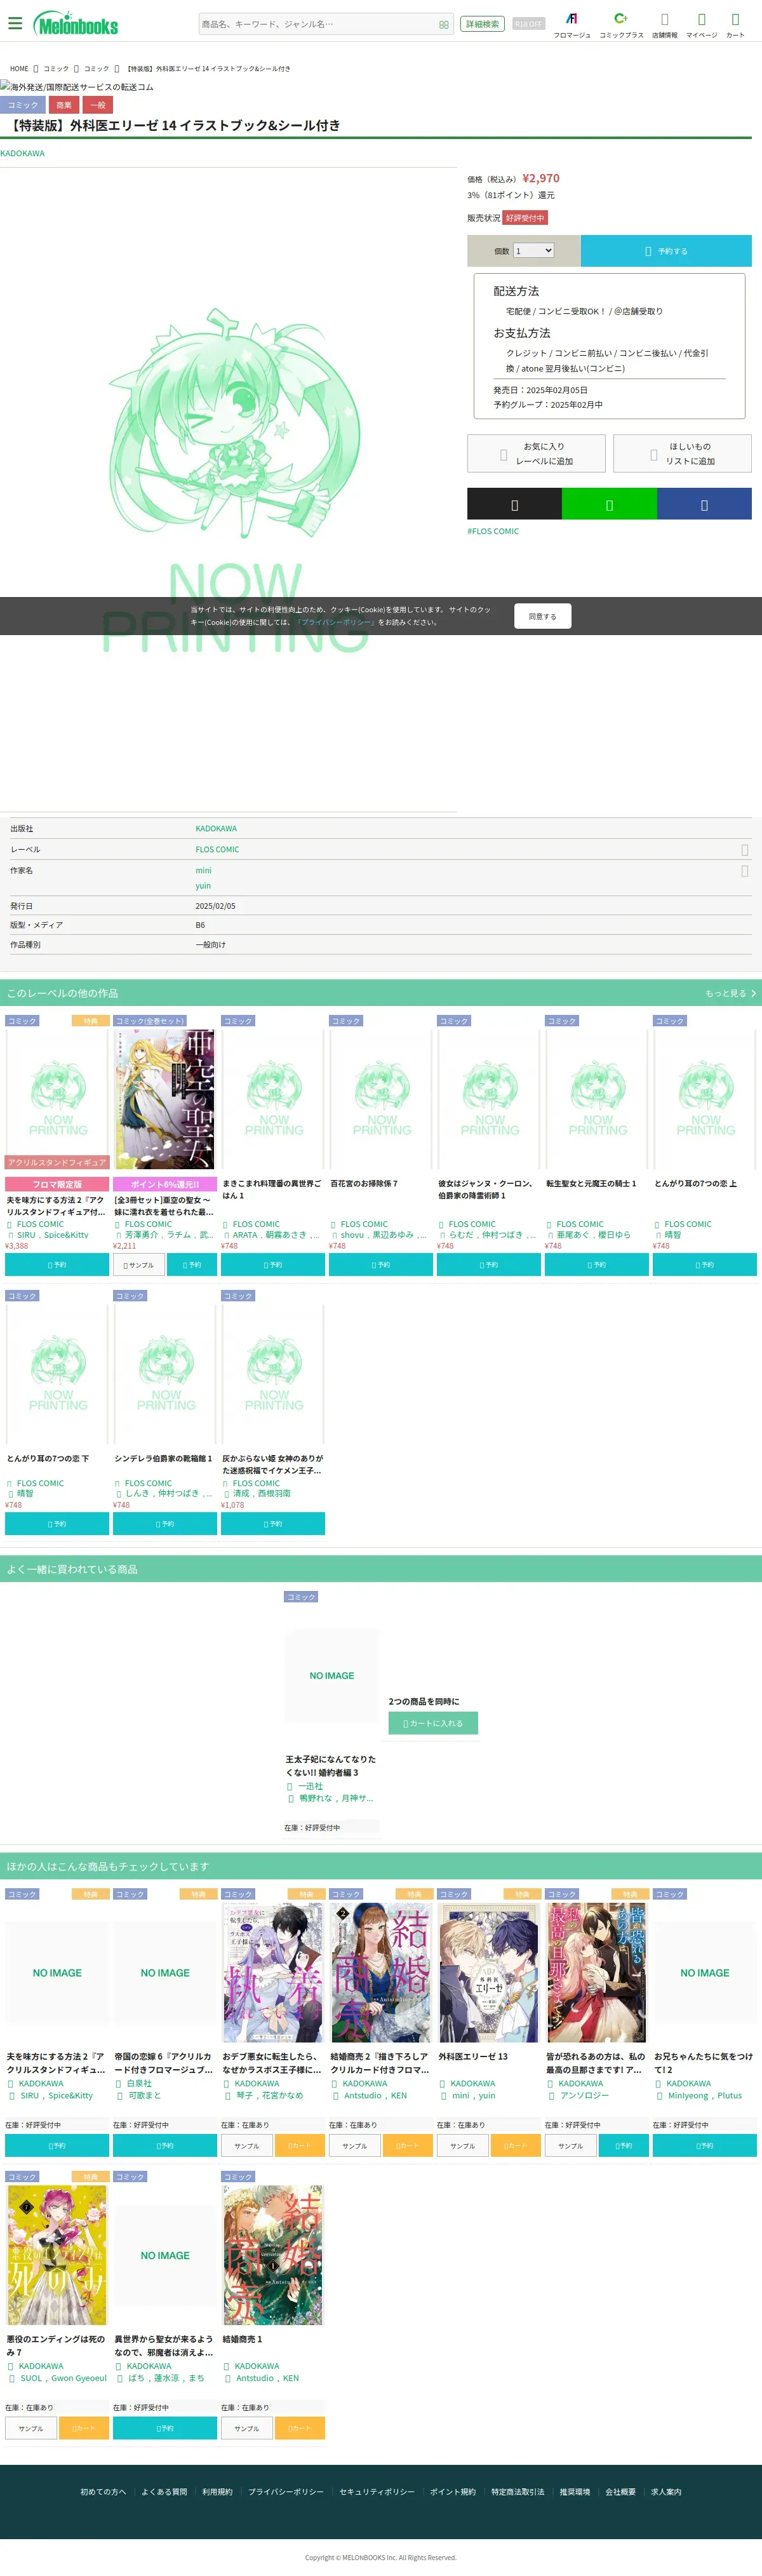Open the hamburger menu beside the Melonbooks logo

click(15, 23)
